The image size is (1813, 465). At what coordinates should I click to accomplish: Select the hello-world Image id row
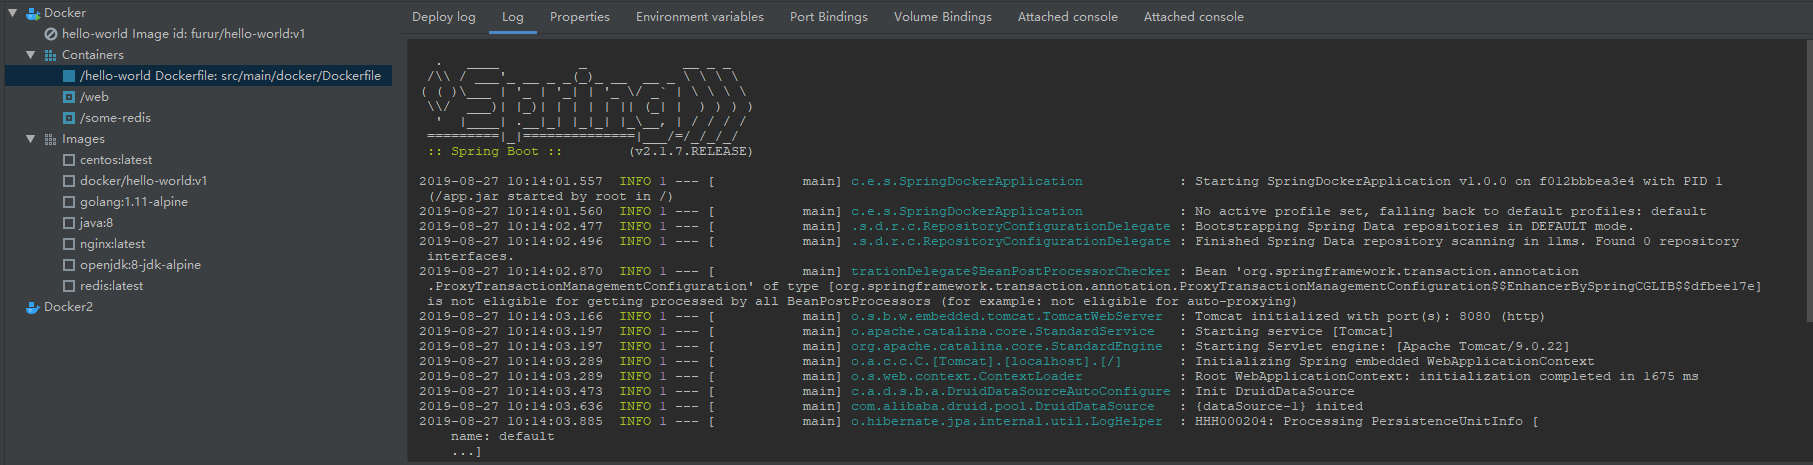pyautogui.click(x=184, y=34)
